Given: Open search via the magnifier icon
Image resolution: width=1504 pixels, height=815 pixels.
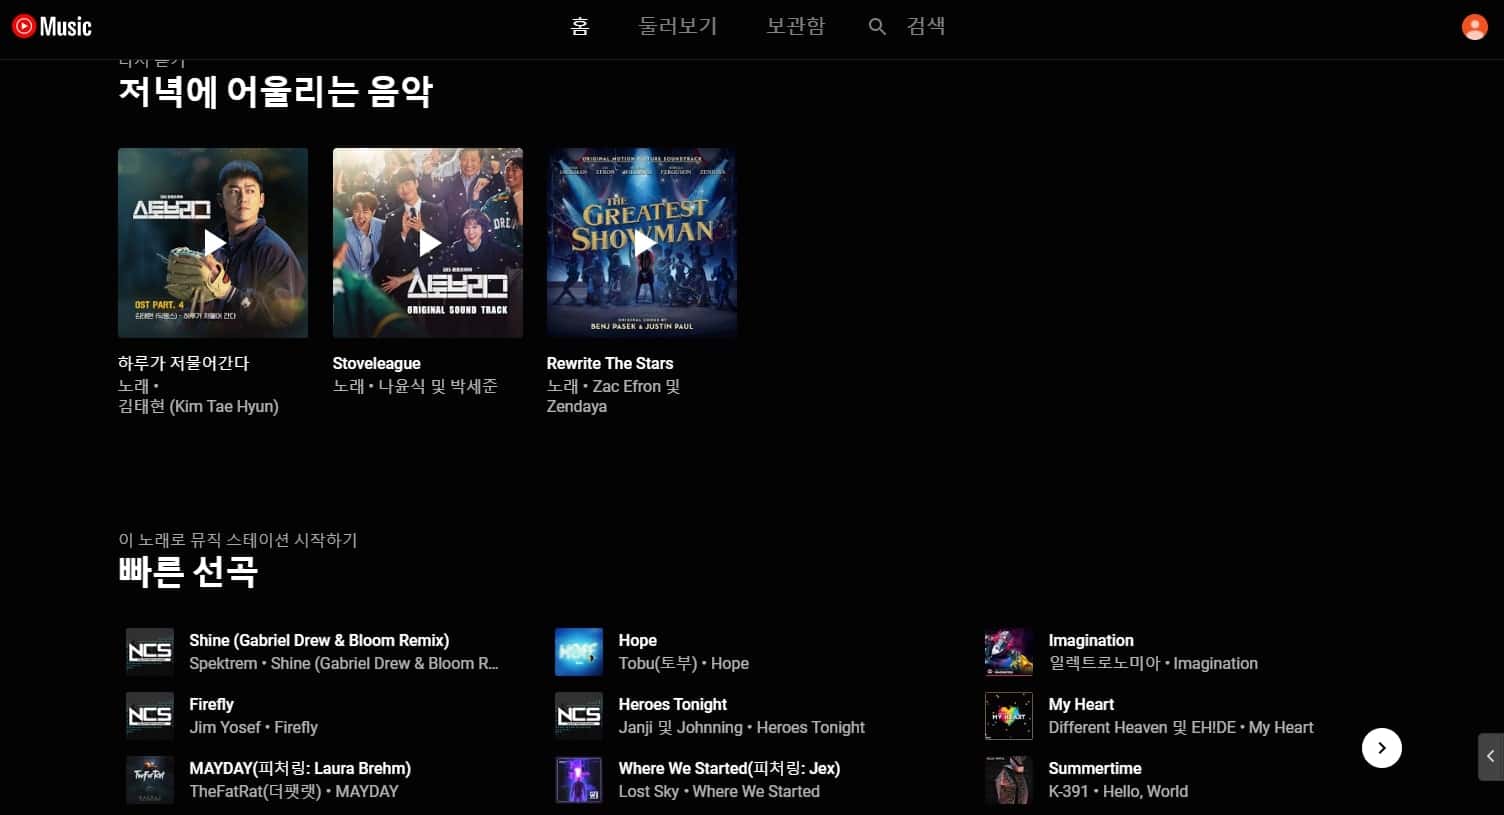Looking at the screenshot, I should 877,26.
